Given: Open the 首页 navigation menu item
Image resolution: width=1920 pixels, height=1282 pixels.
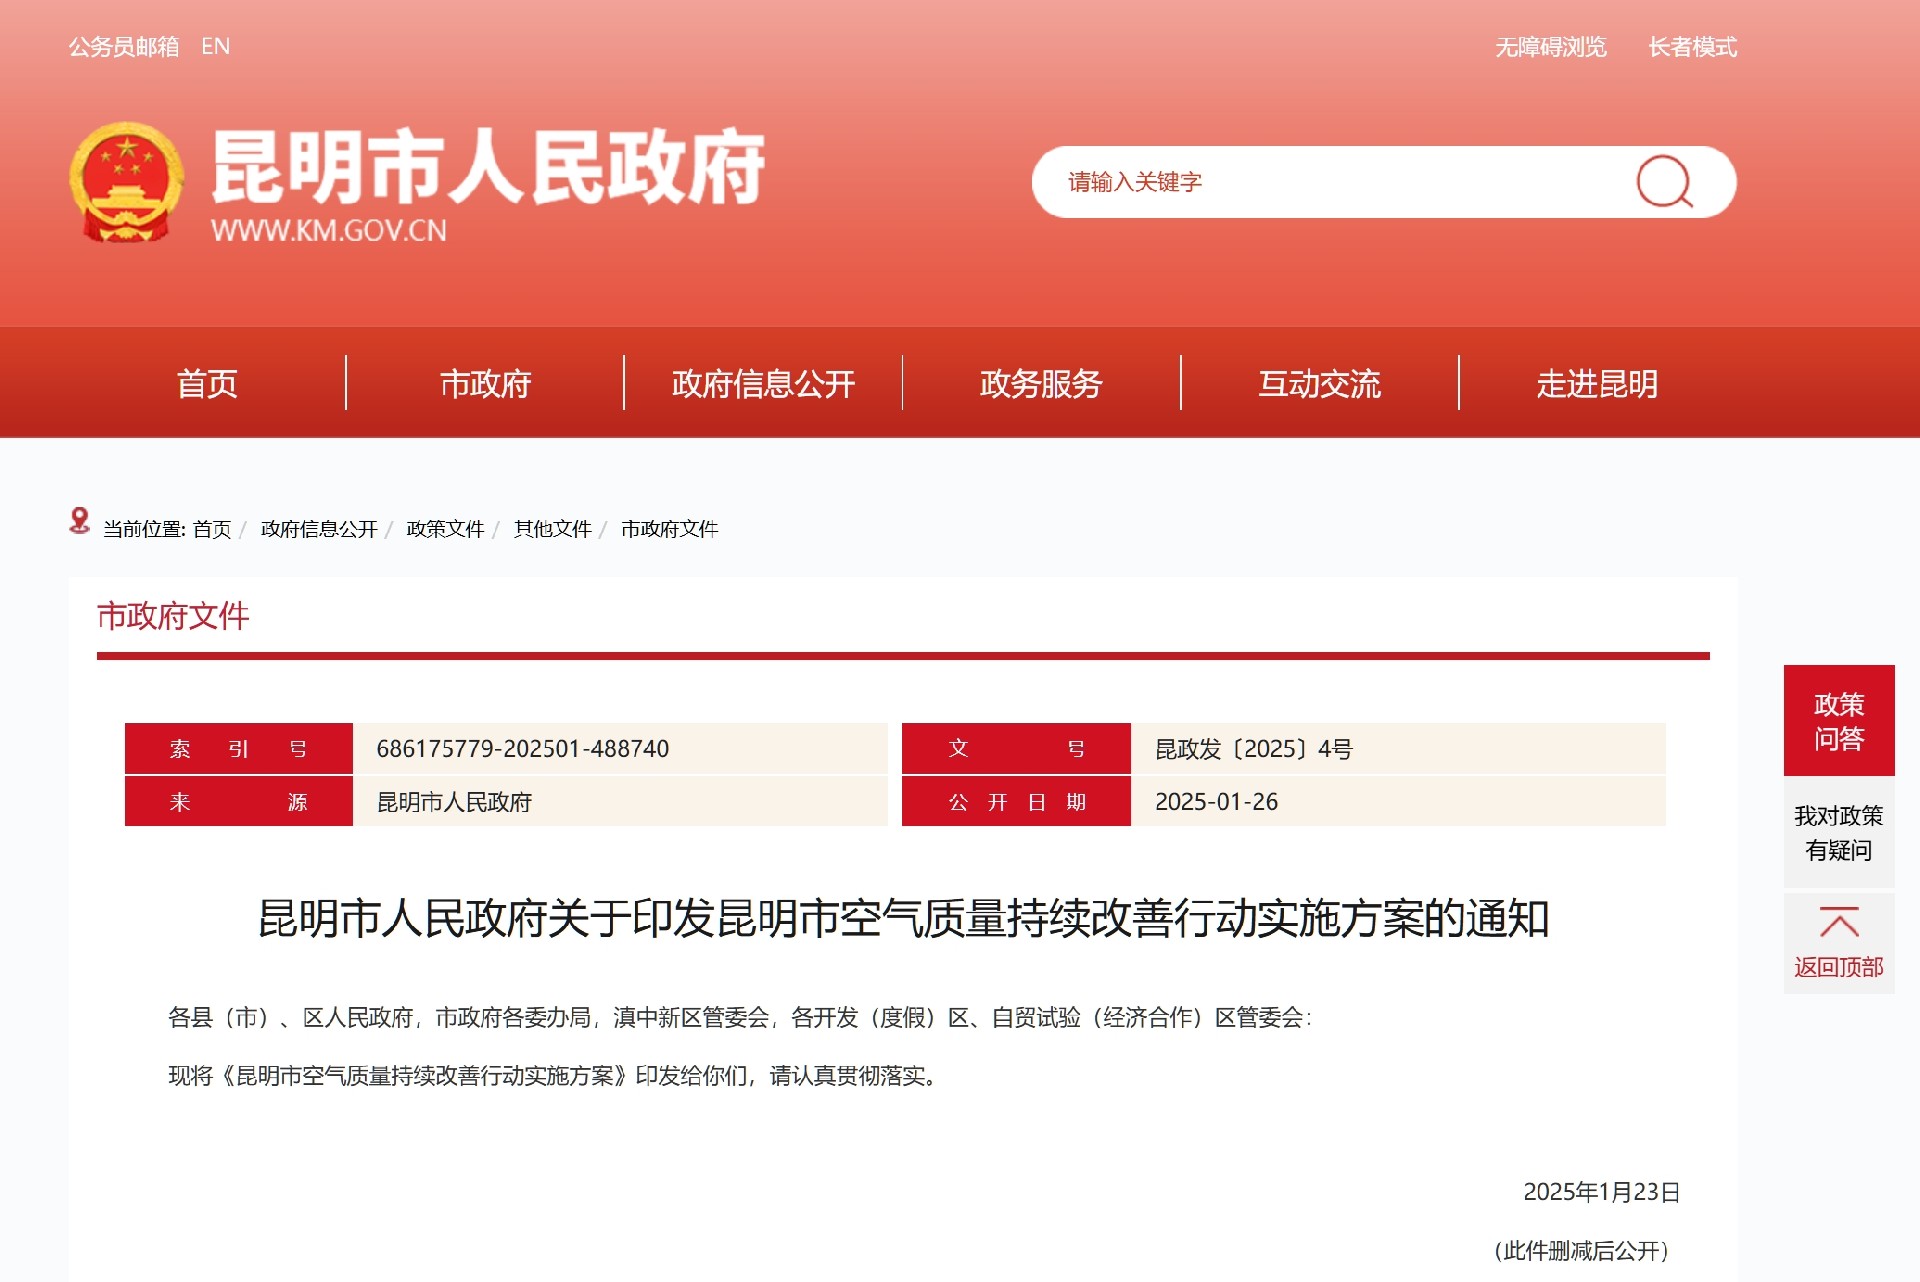Looking at the screenshot, I should click(207, 383).
